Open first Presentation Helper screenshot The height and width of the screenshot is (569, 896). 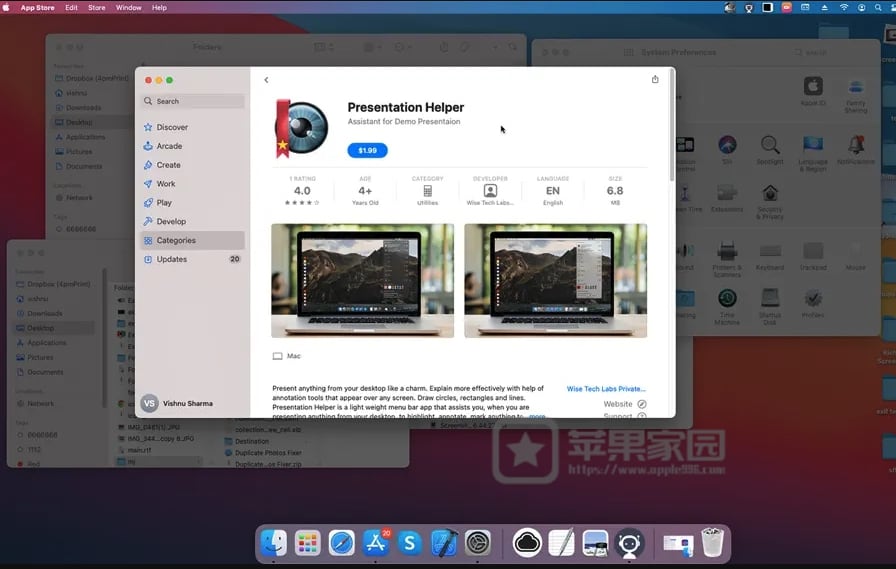pos(362,281)
